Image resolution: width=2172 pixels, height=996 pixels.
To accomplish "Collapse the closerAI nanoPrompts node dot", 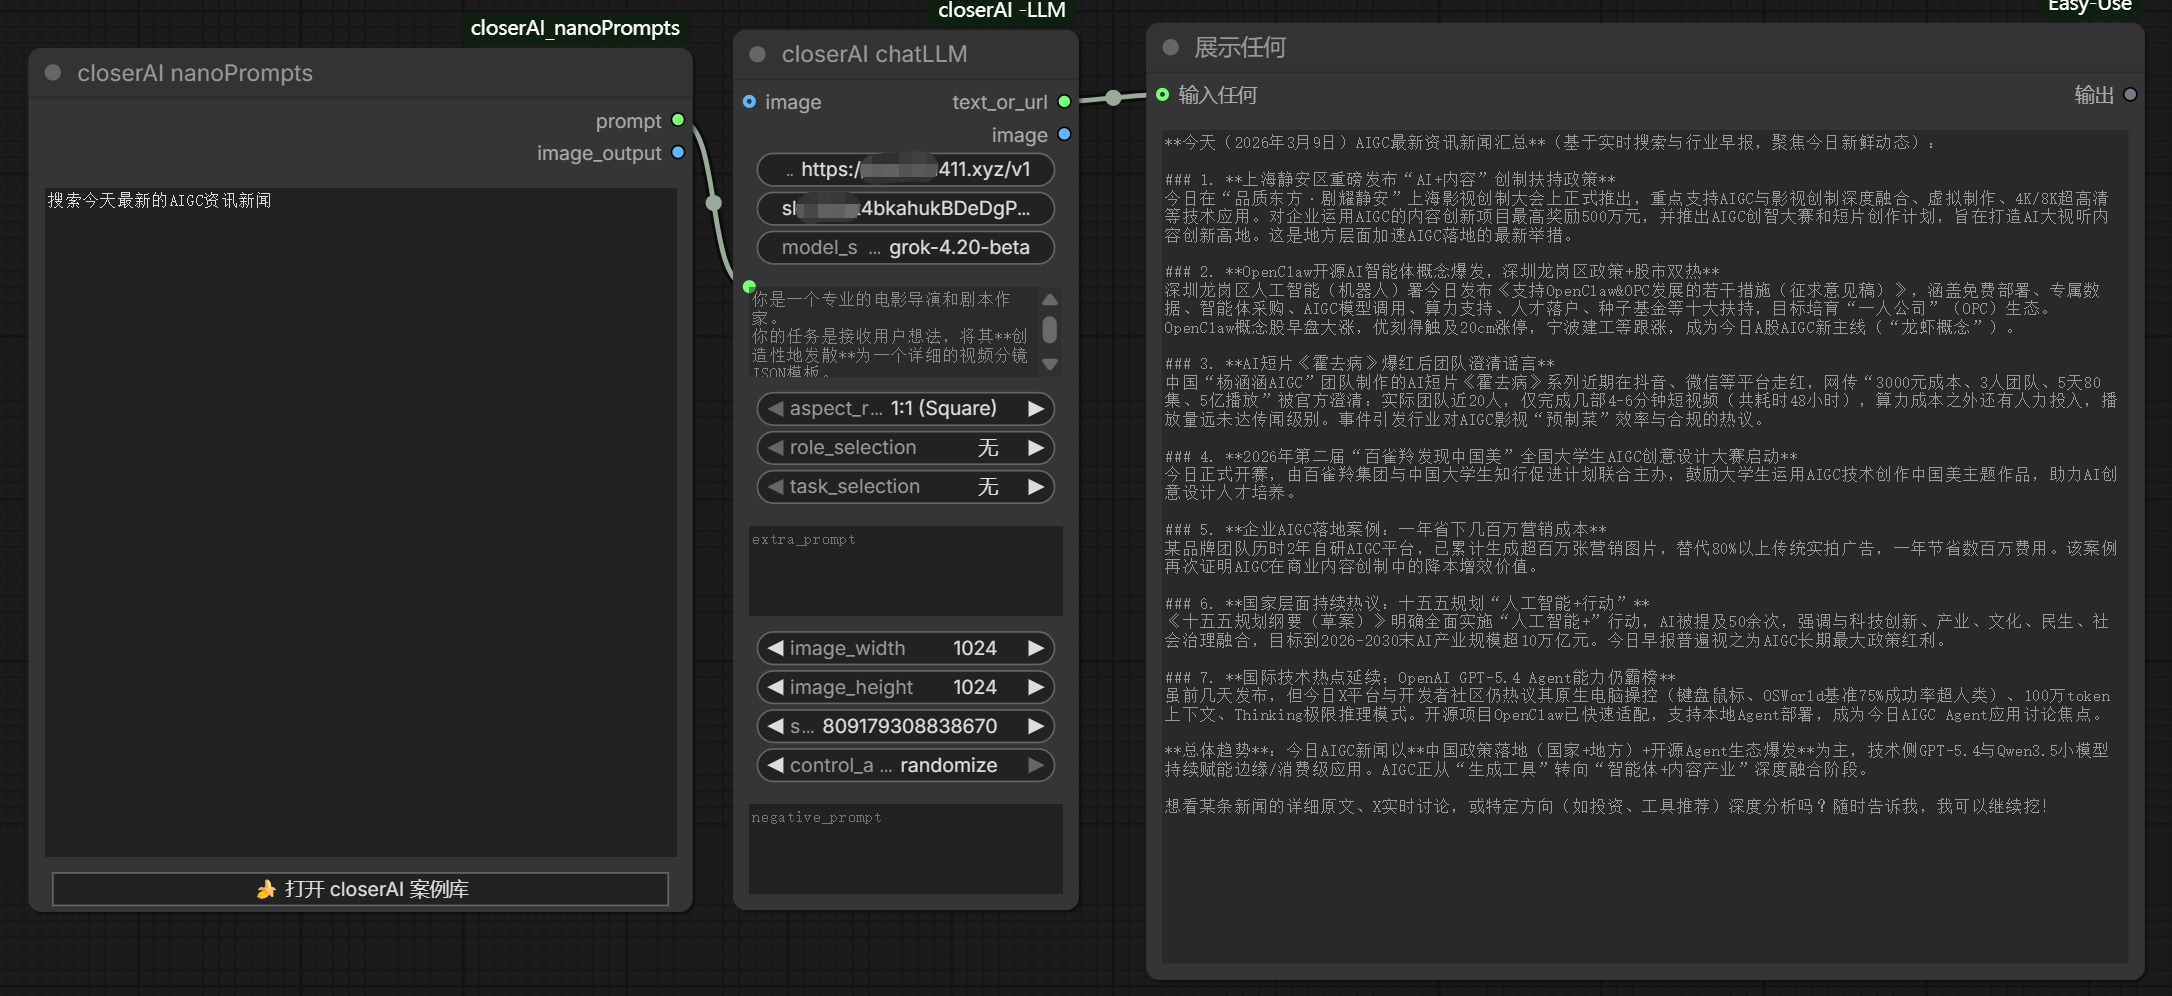I will (53, 73).
